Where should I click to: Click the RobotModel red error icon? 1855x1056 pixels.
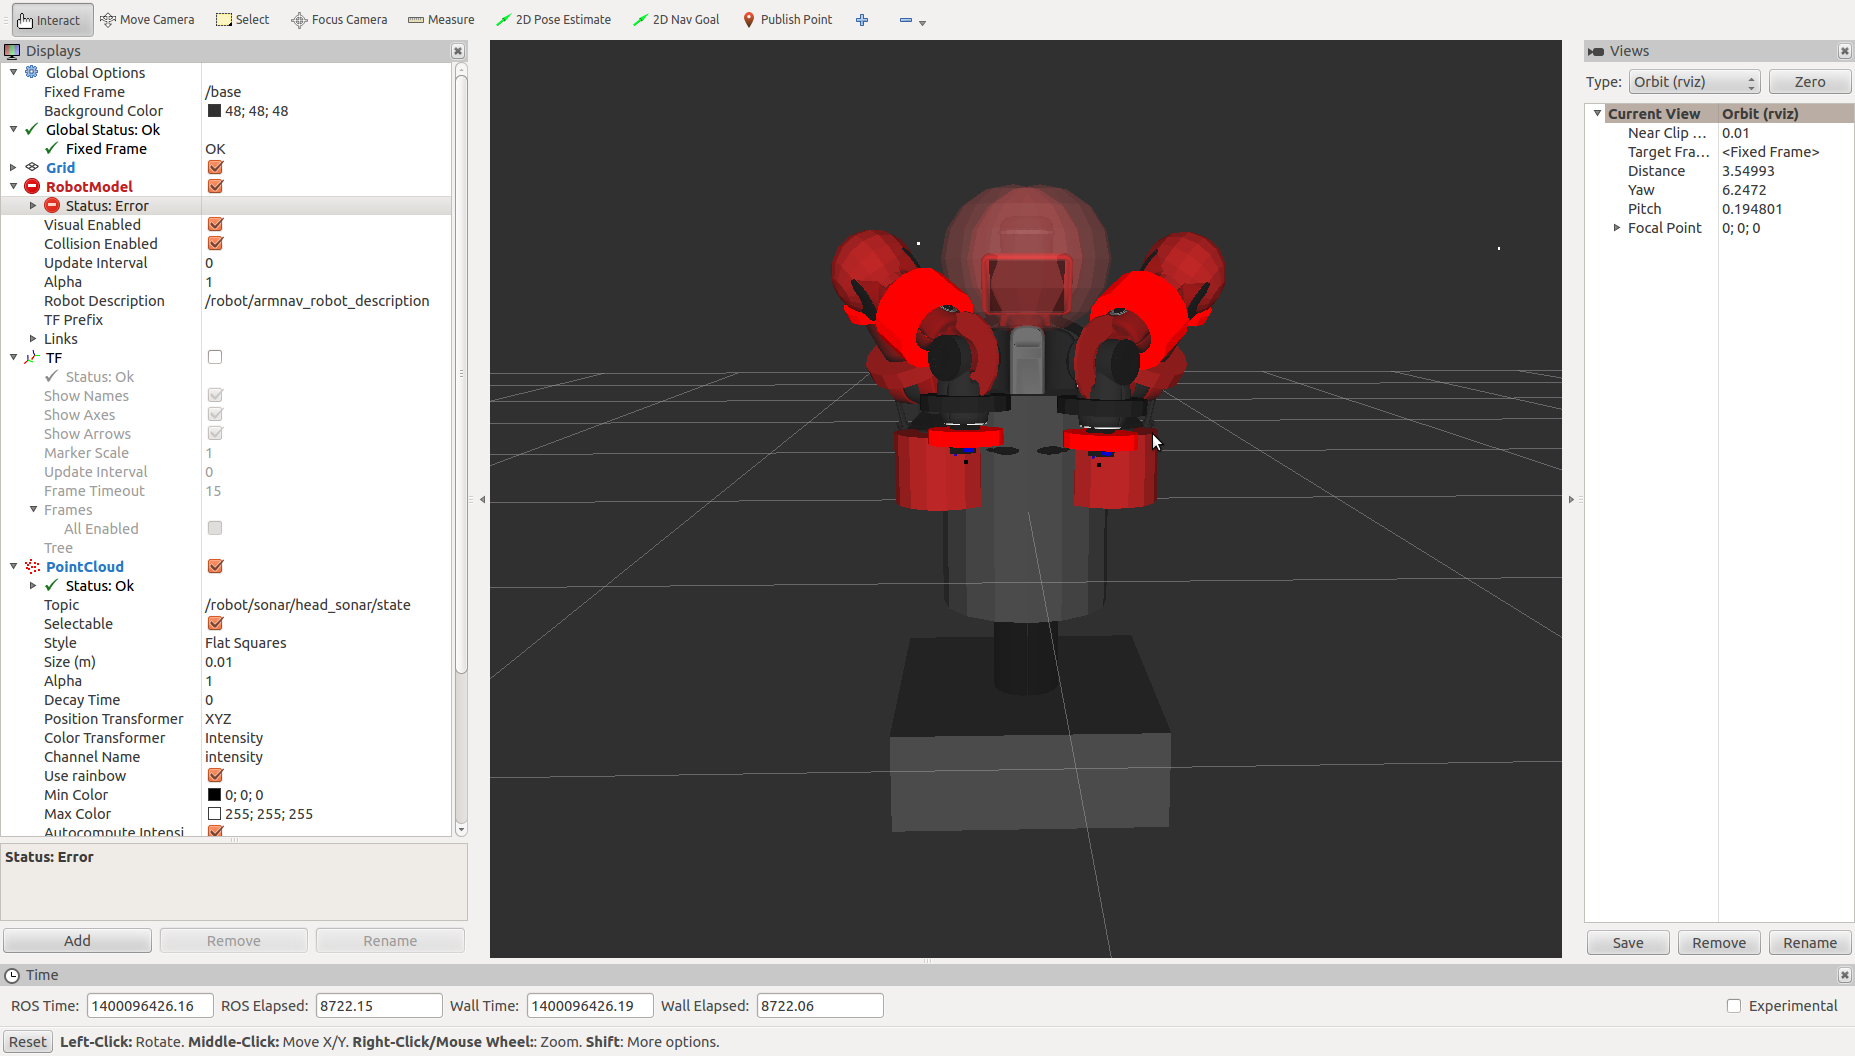(32, 186)
